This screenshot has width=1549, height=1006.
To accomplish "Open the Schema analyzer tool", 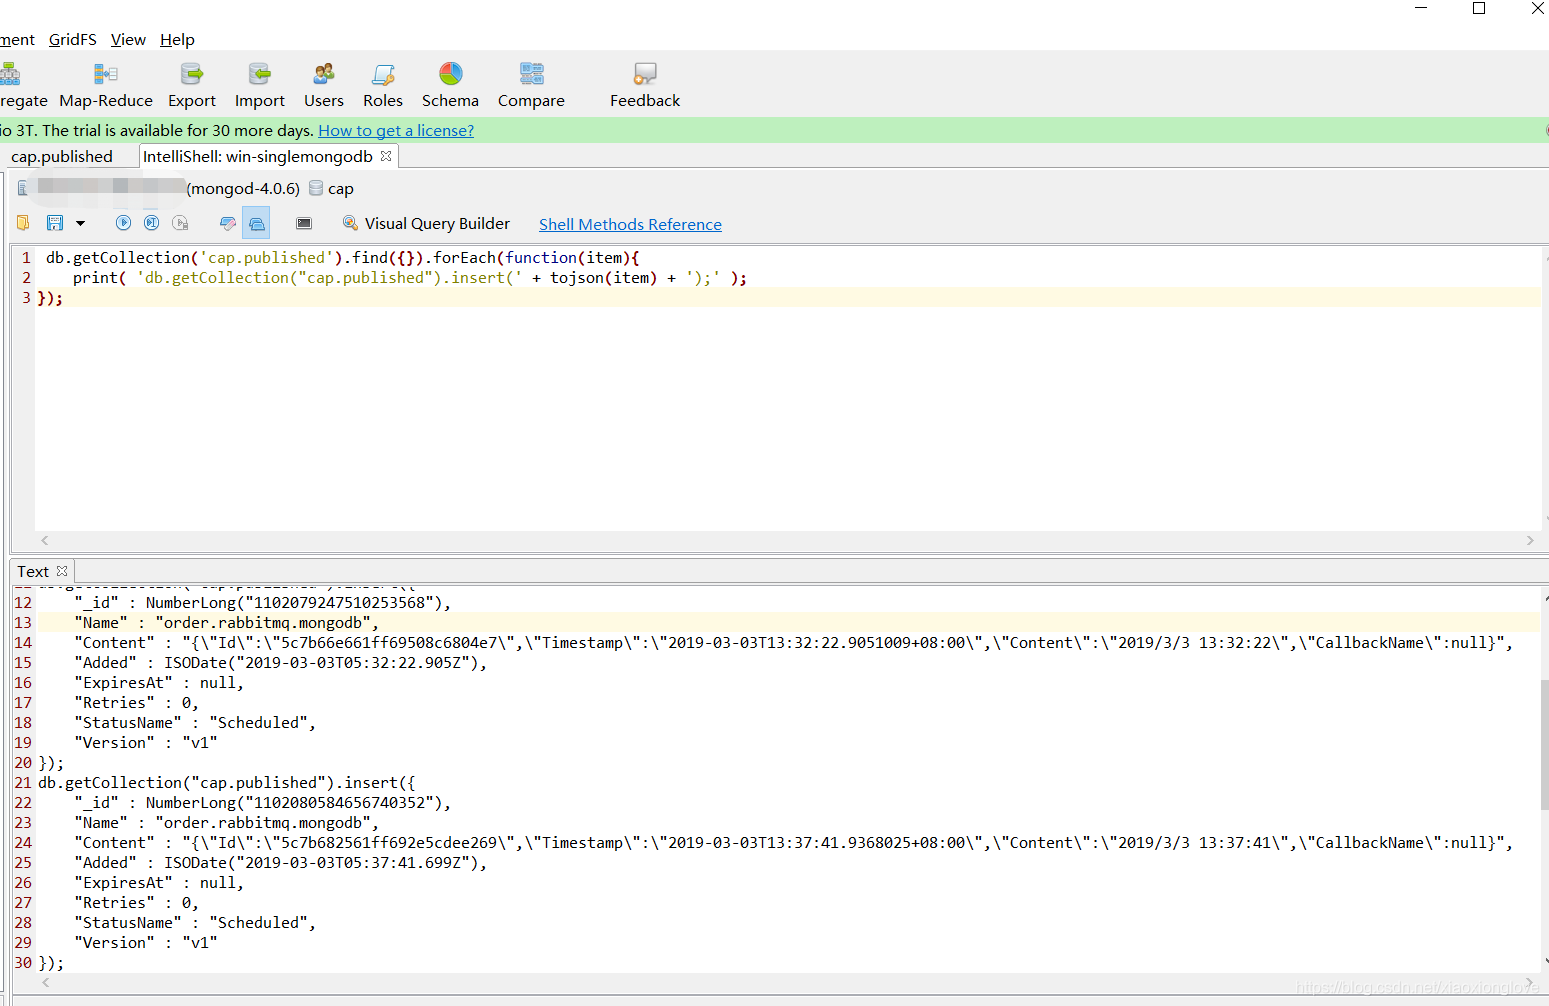I will click(x=450, y=84).
